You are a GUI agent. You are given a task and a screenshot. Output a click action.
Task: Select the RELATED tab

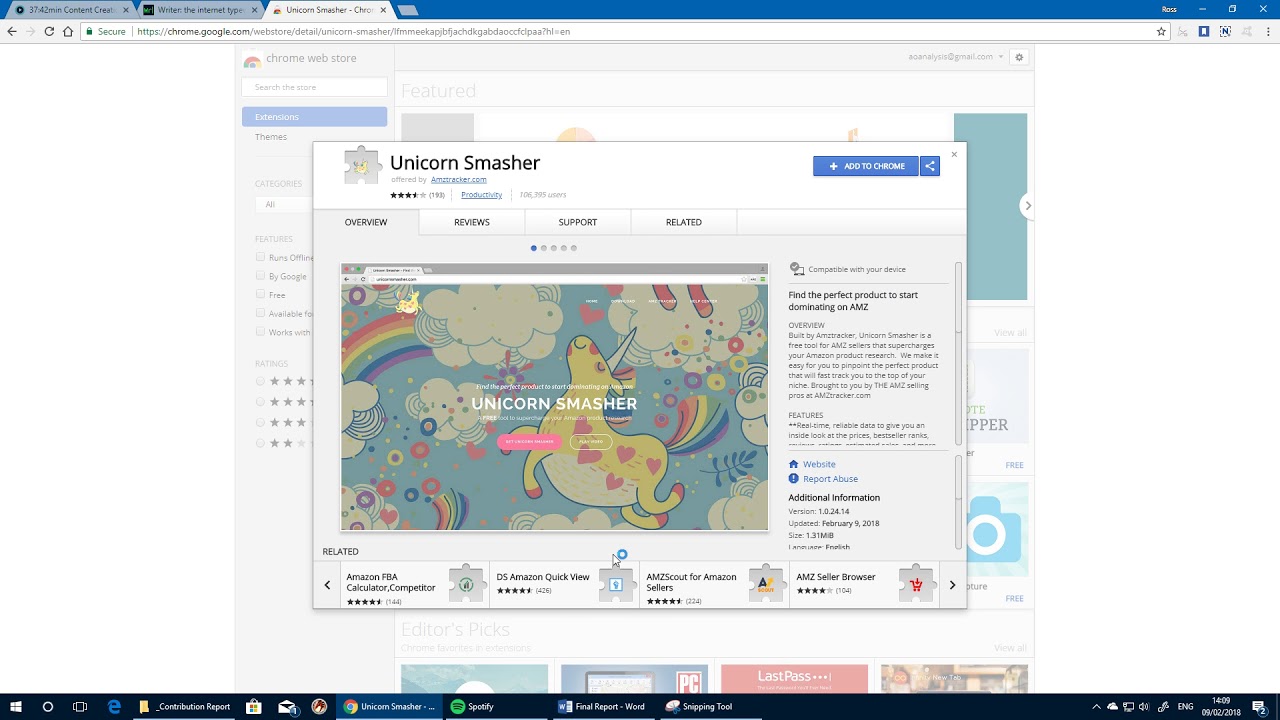pos(684,222)
